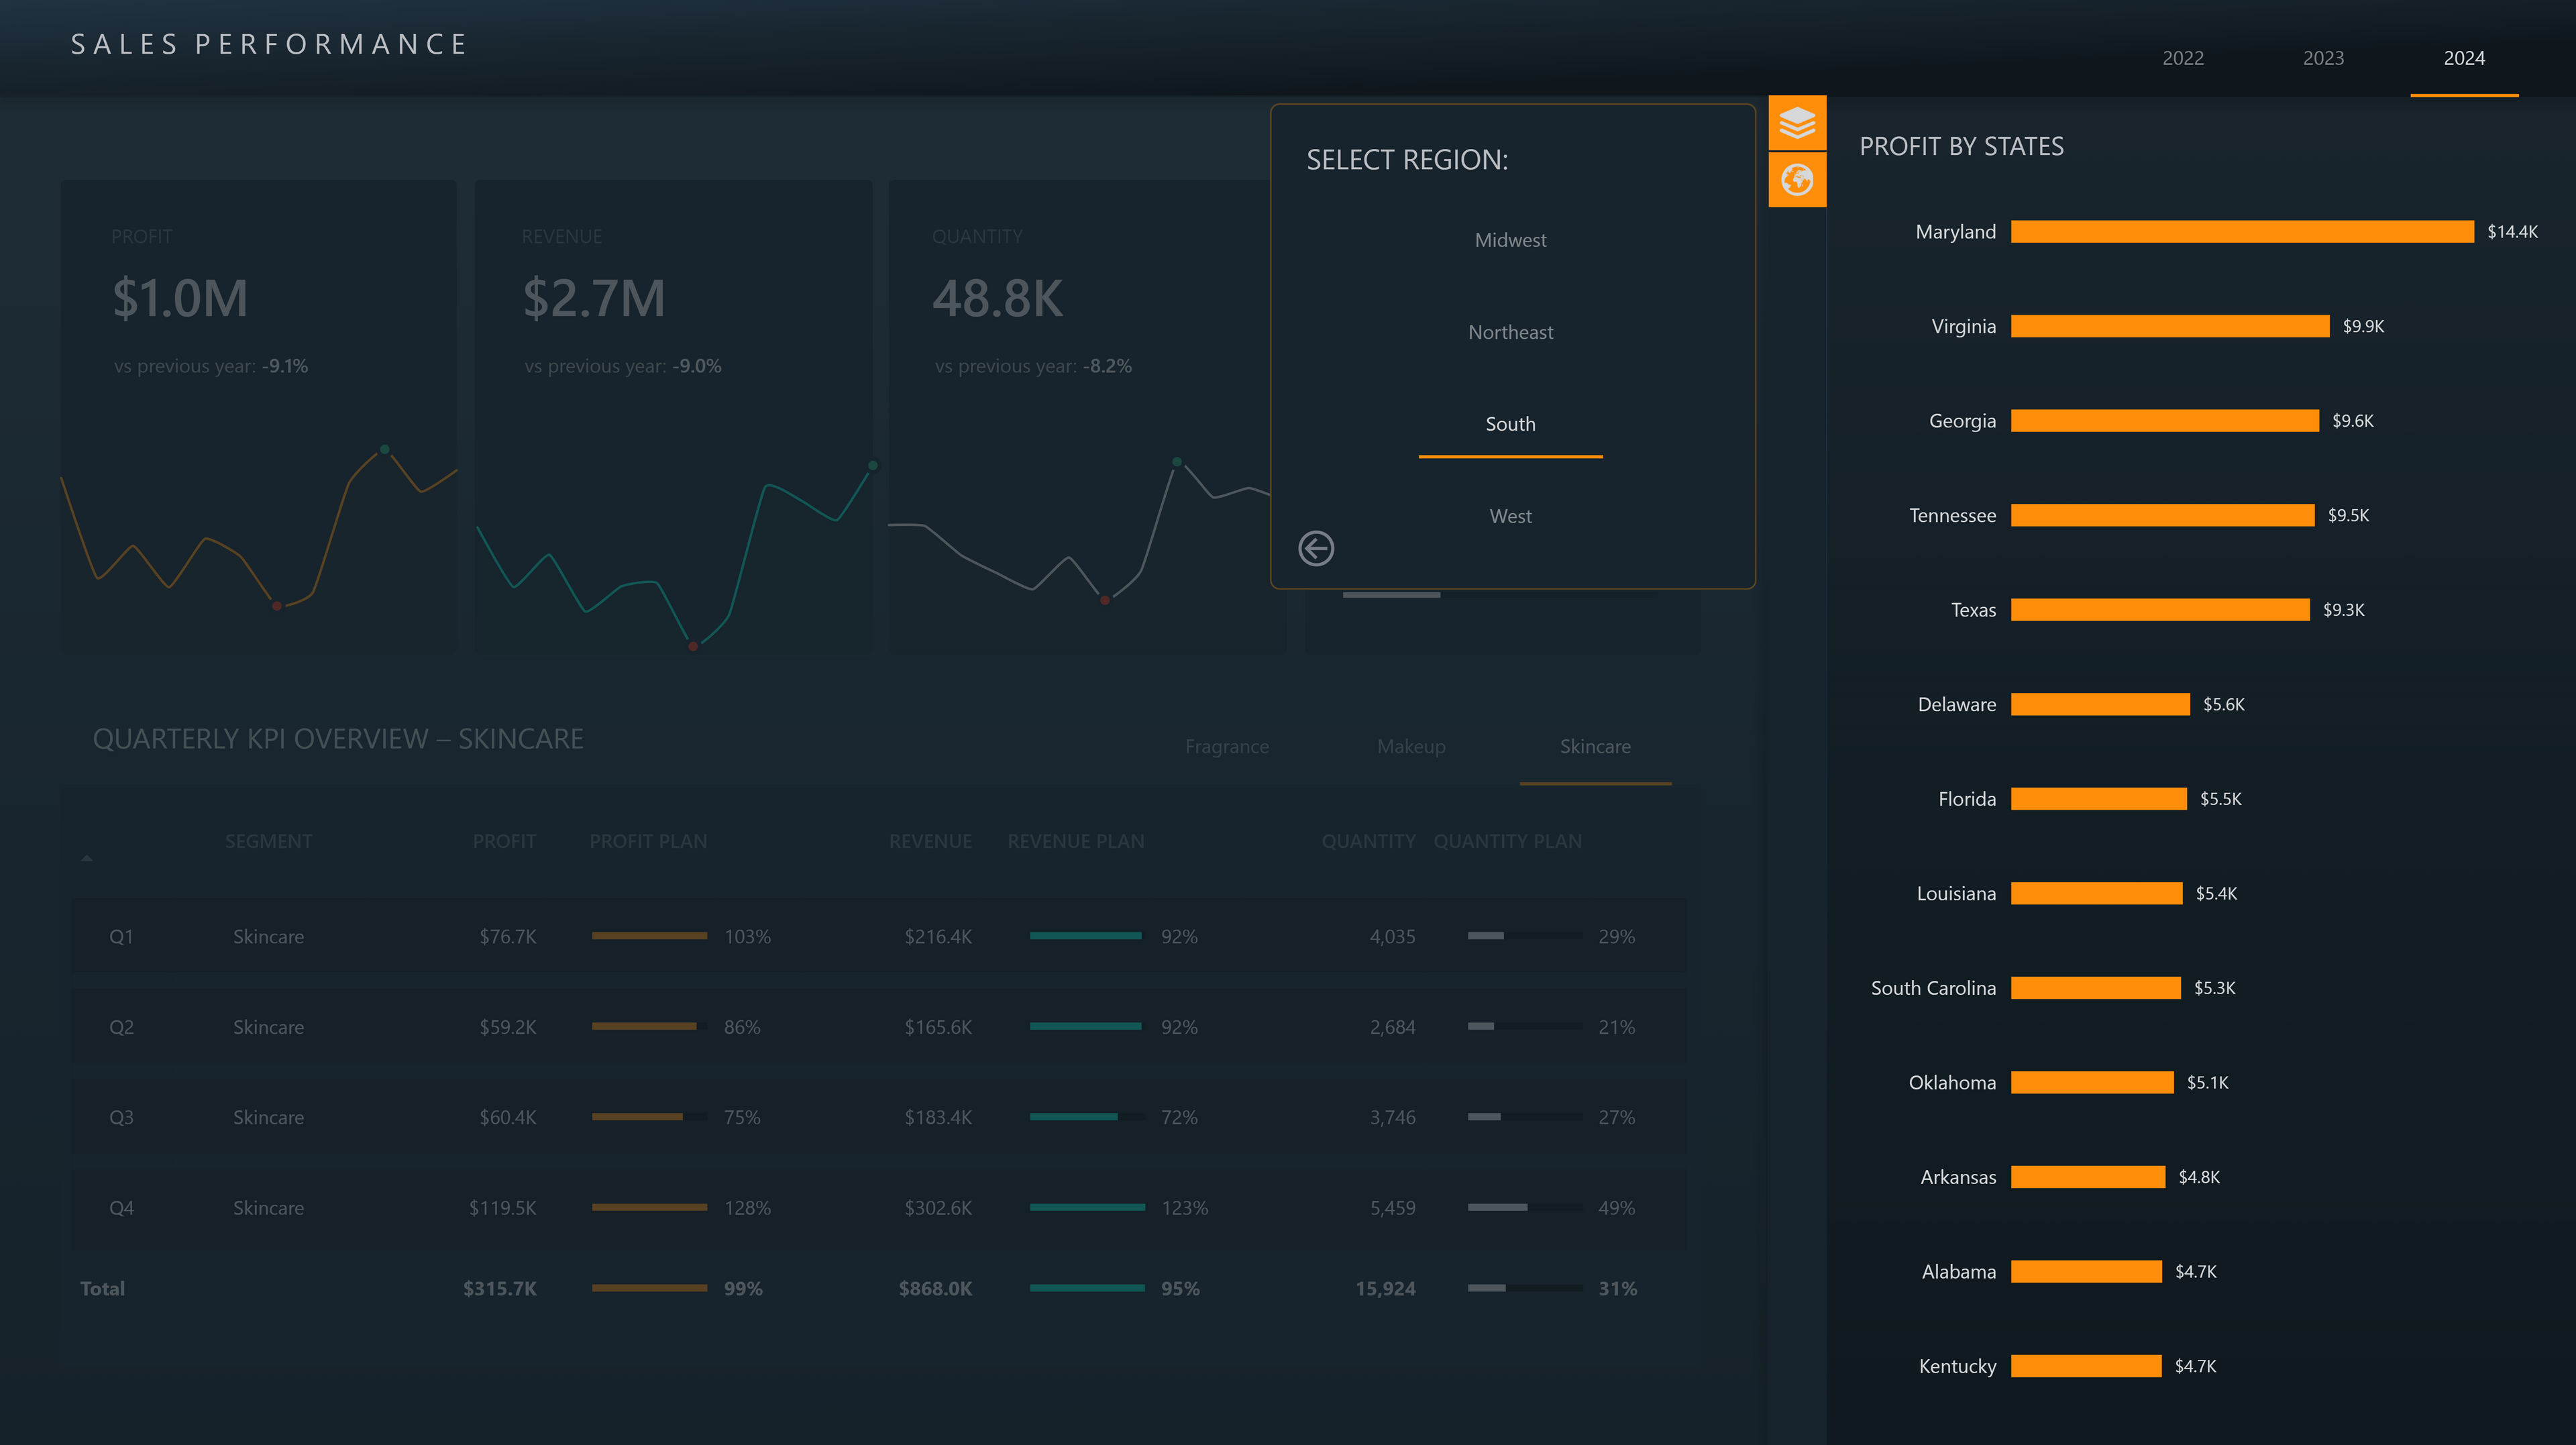Select the West region option
This screenshot has width=2576, height=1445.
pos(1509,516)
